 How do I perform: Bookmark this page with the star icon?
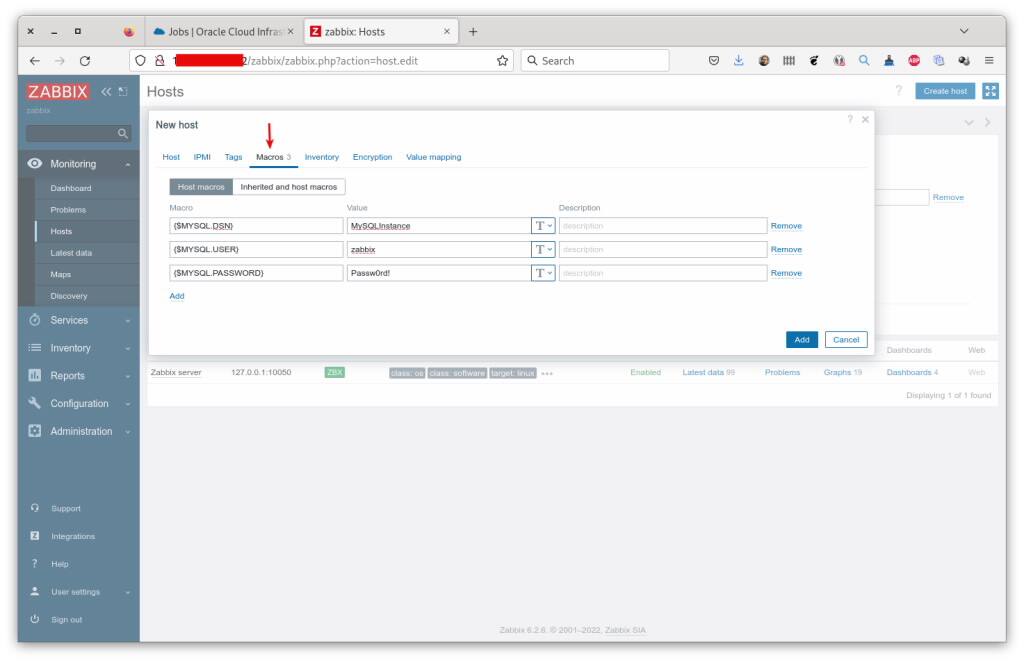(502, 61)
